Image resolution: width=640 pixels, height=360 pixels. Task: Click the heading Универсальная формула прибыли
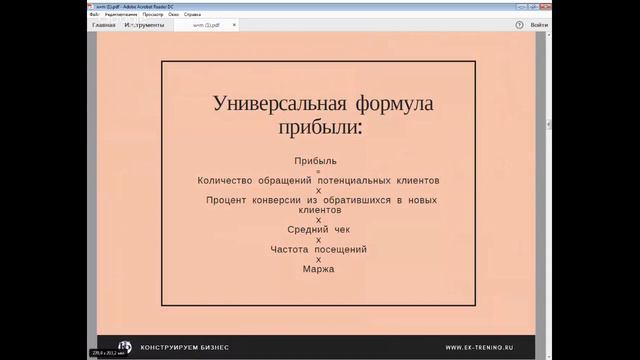tap(322, 115)
